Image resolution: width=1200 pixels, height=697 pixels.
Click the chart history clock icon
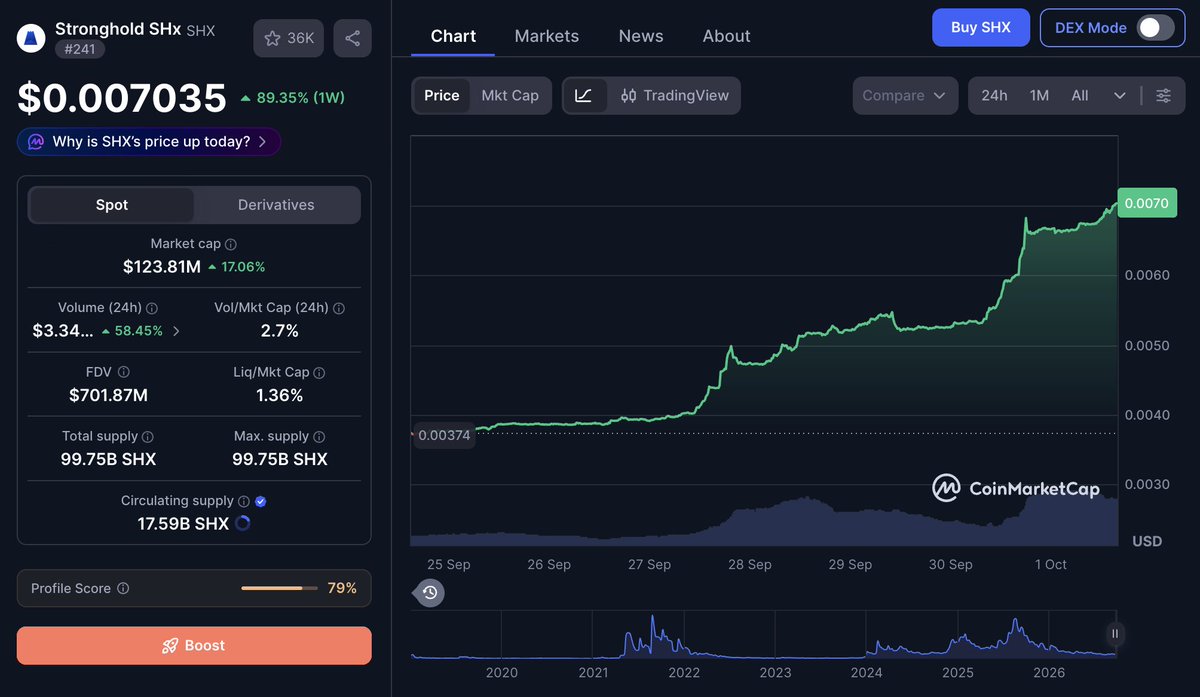click(x=429, y=593)
